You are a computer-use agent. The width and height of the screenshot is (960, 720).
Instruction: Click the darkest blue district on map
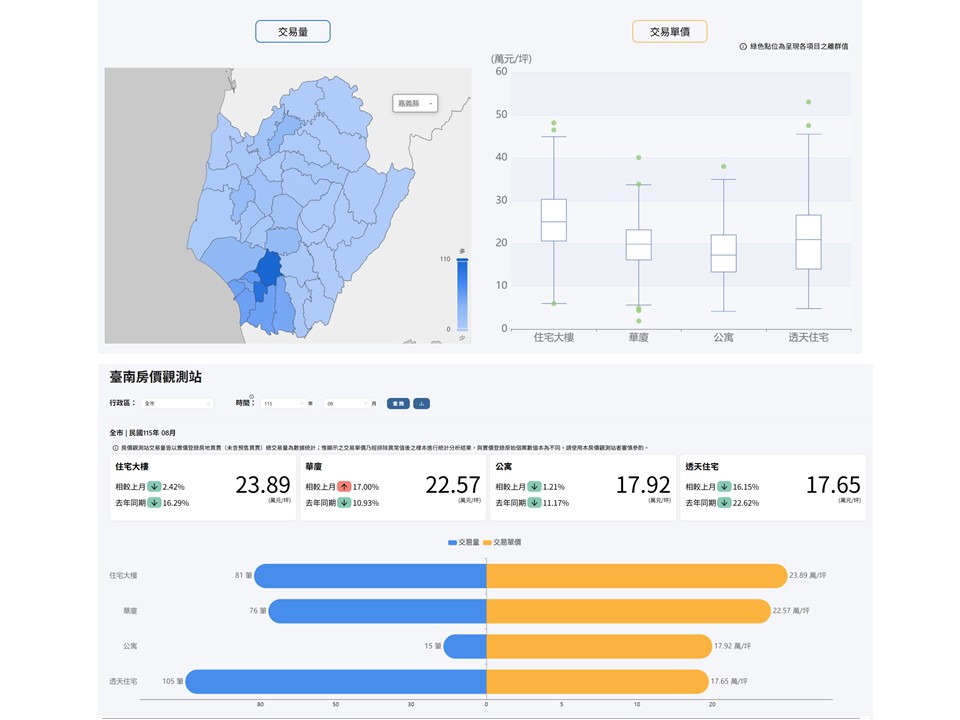point(268,269)
